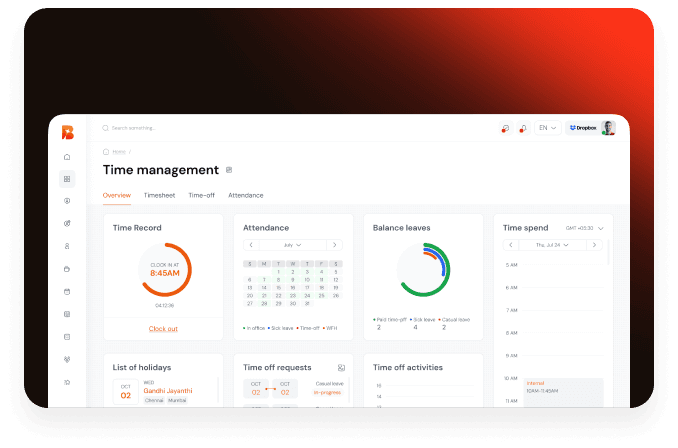Screen dimensions: 678x448
Task: Click the Home breadcrumb link
Action: [x=119, y=151]
